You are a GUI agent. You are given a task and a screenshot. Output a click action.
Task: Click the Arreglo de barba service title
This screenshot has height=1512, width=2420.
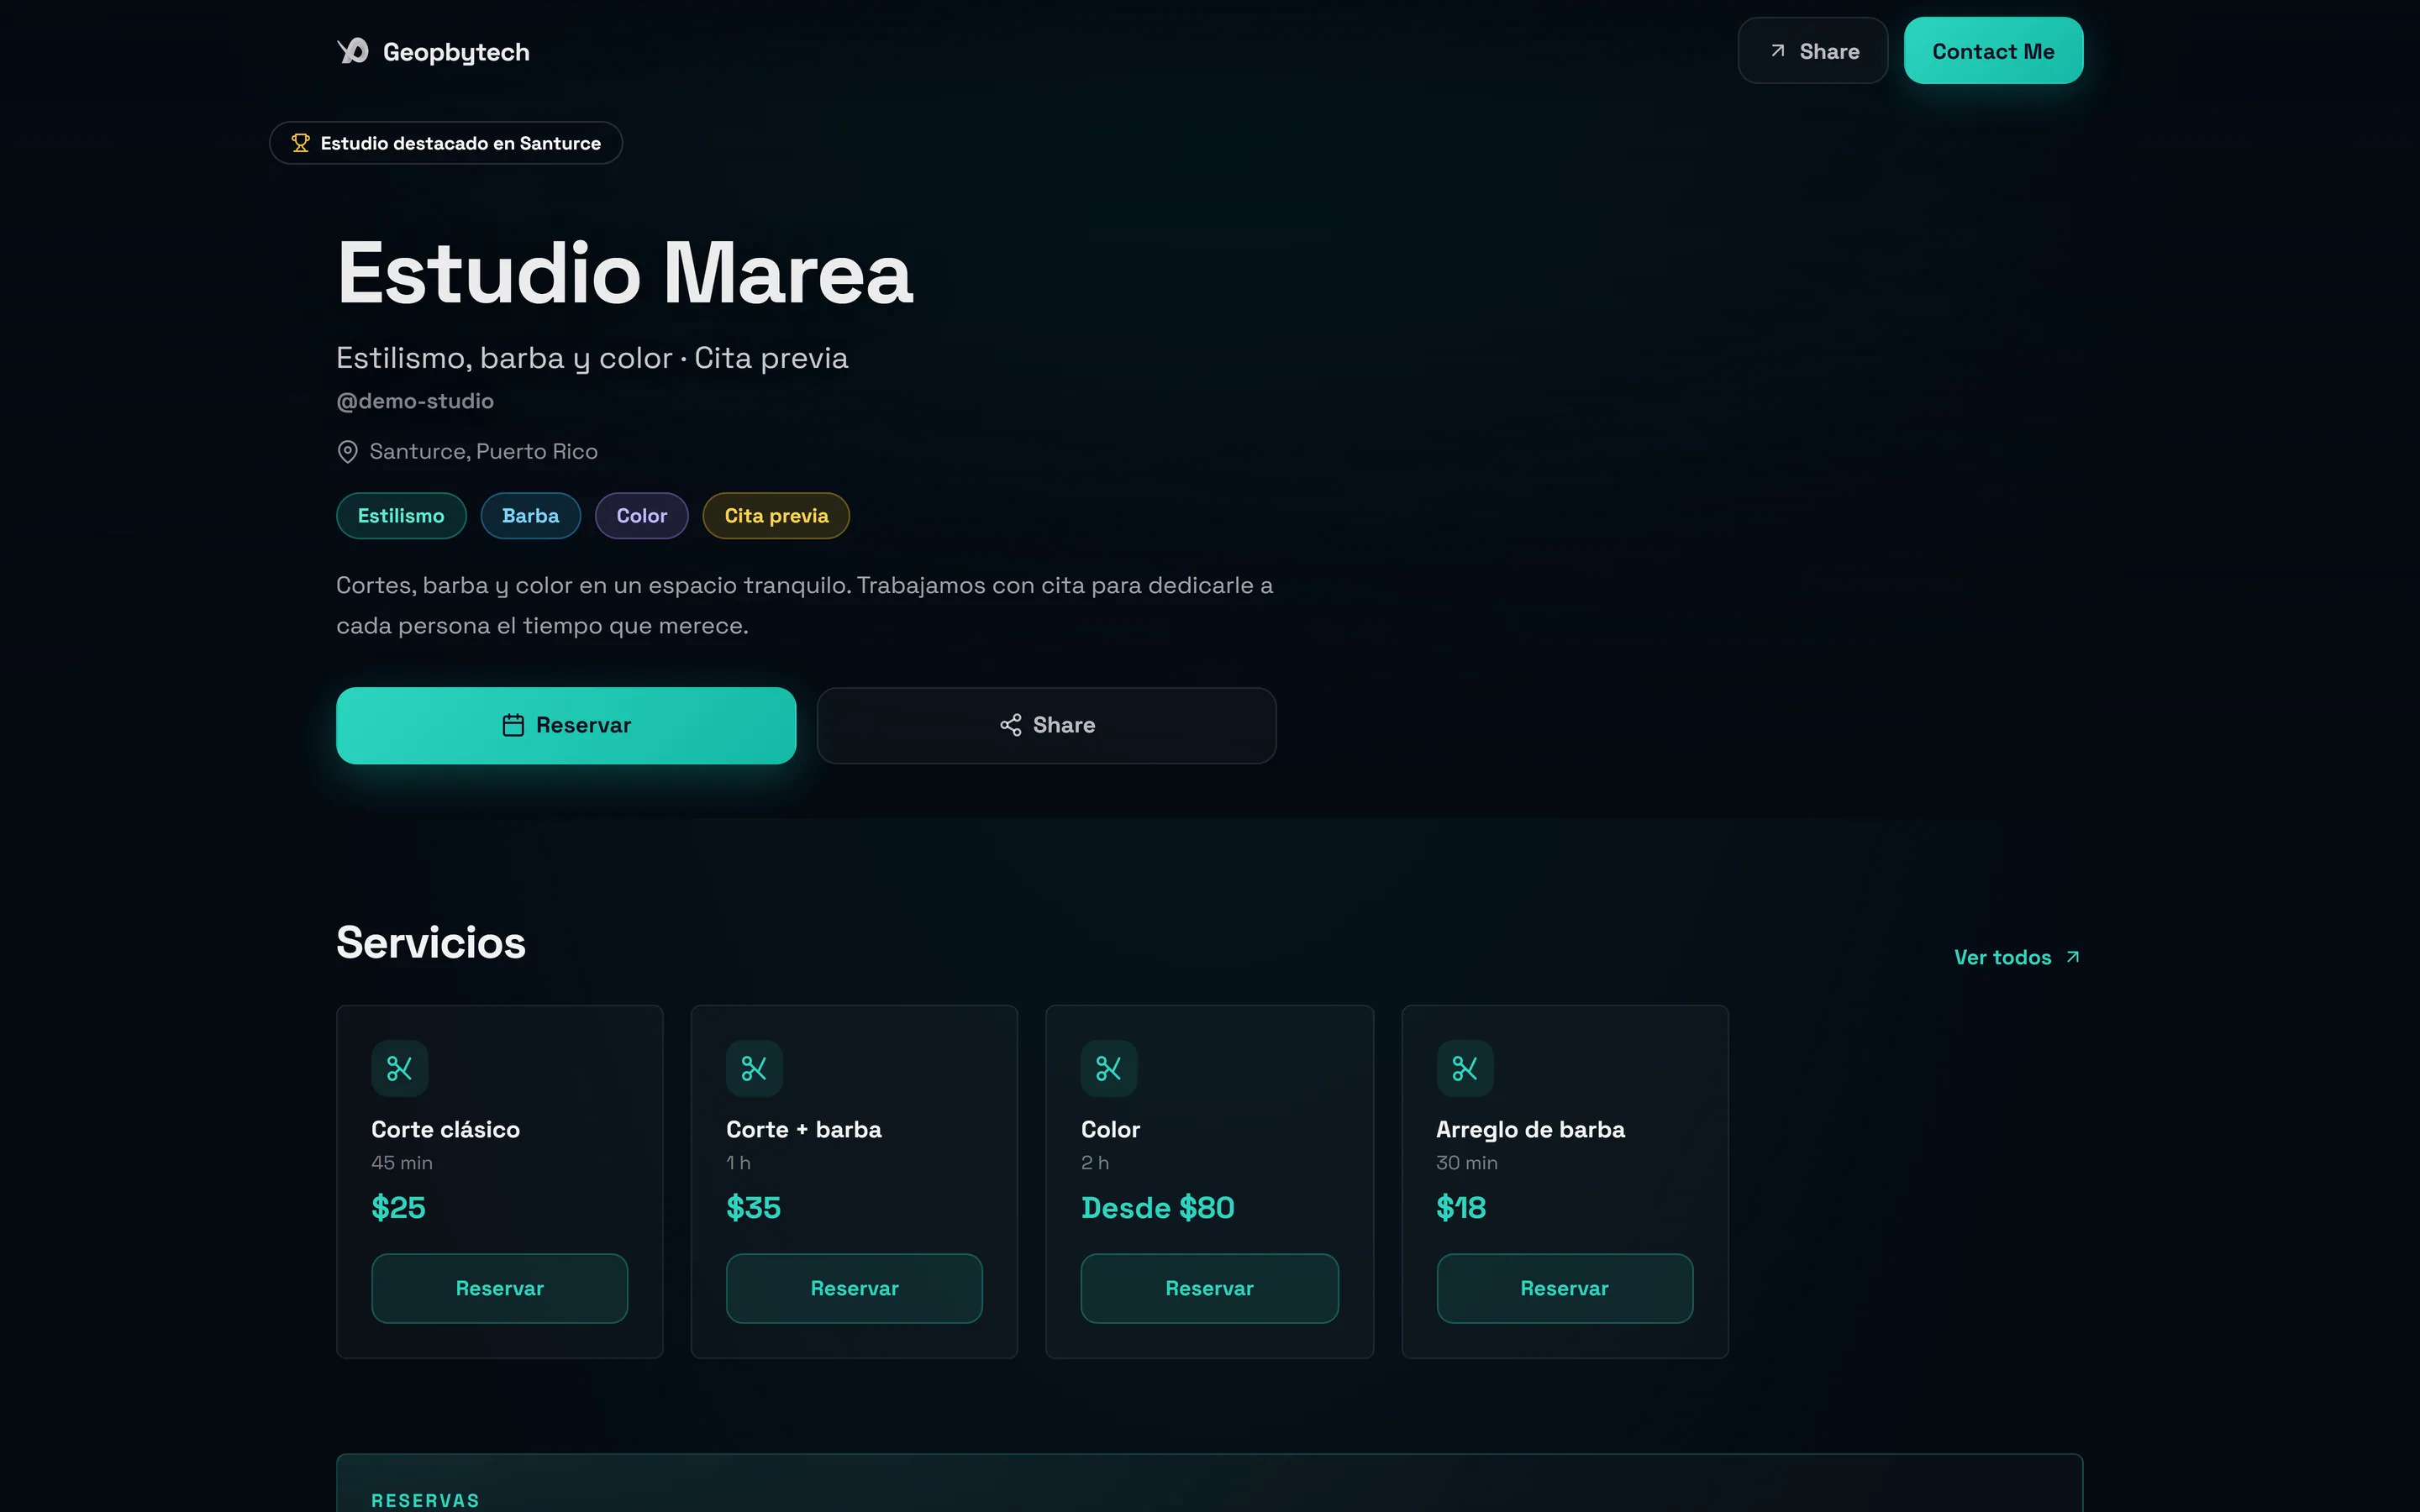tap(1530, 1130)
